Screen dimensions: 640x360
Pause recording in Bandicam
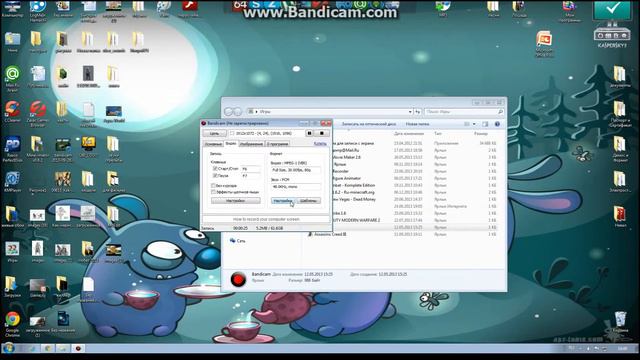(309, 133)
